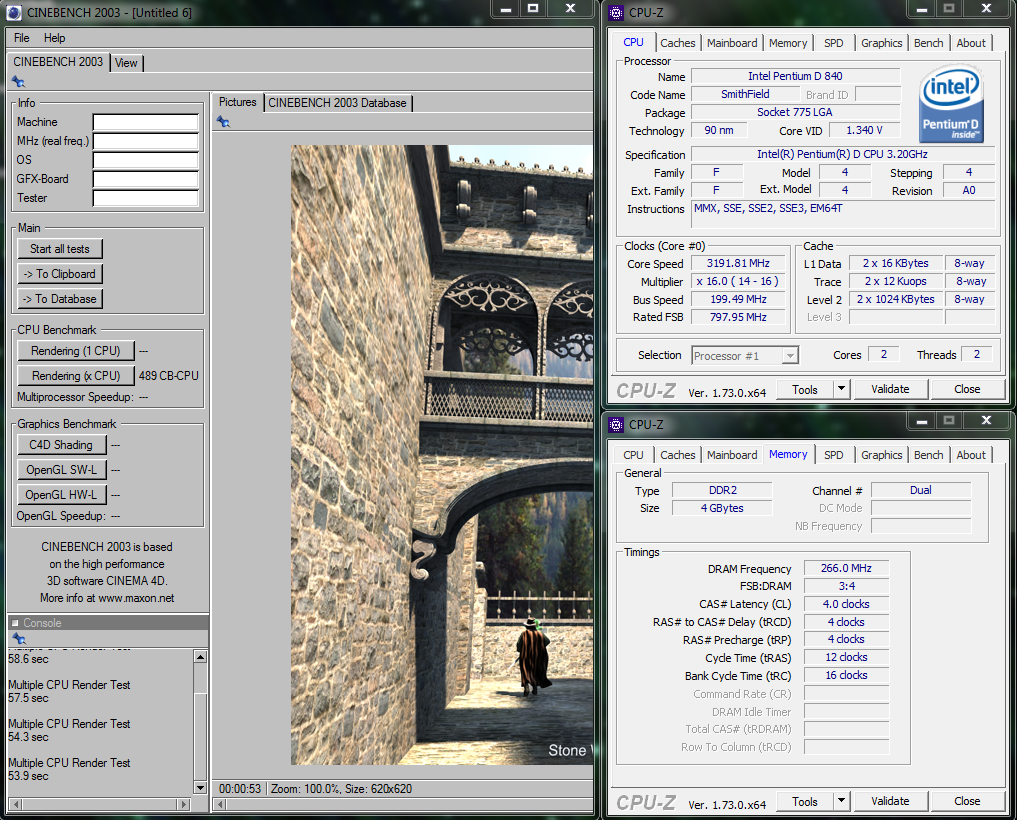This screenshot has width=1017, height=820.
Task: Open the Help menu
Action: click(x=54, y=38)
